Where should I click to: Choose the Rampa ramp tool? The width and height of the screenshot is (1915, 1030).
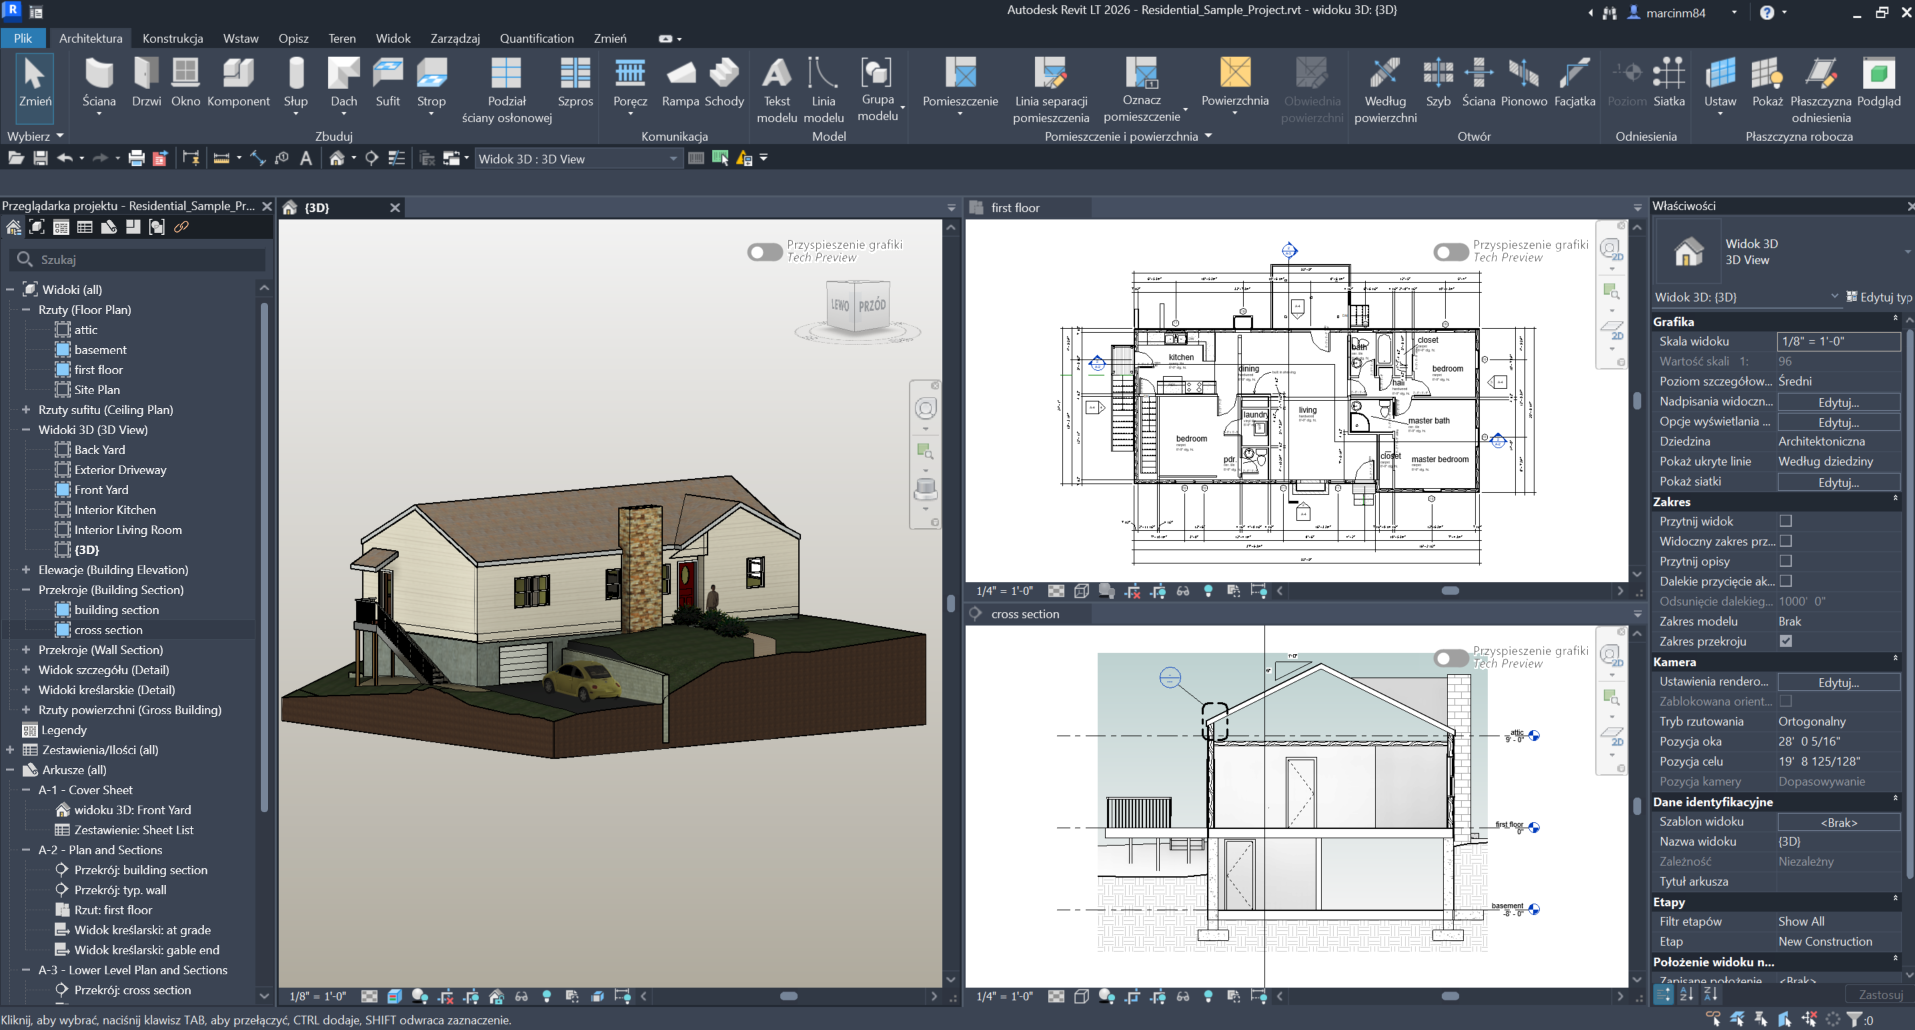tap(680, 82)
